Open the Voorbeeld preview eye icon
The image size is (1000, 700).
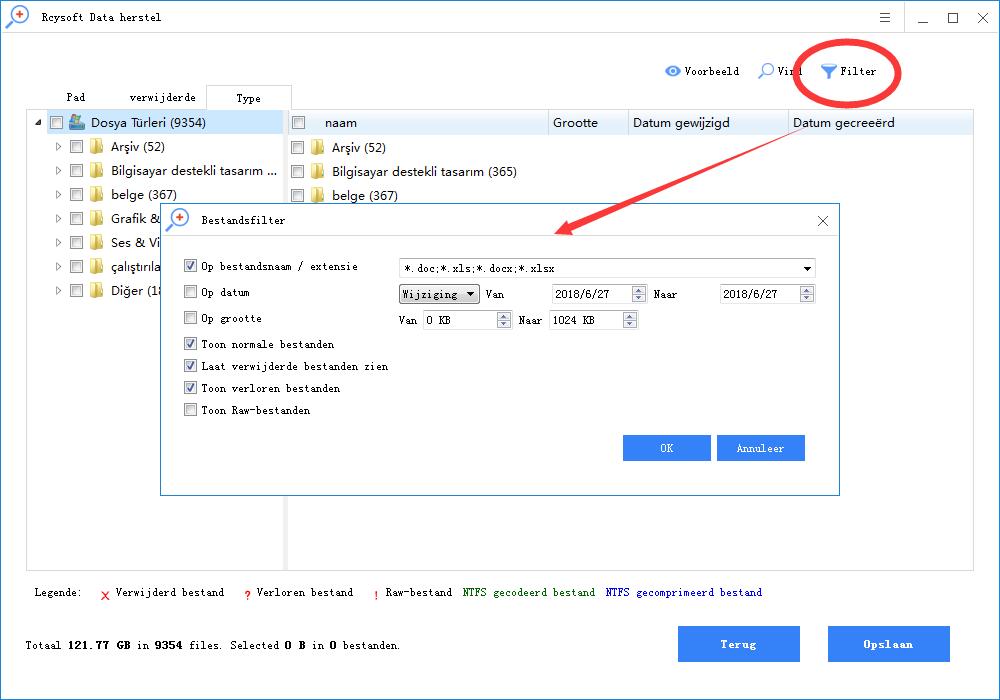click(x=673, y=71)
